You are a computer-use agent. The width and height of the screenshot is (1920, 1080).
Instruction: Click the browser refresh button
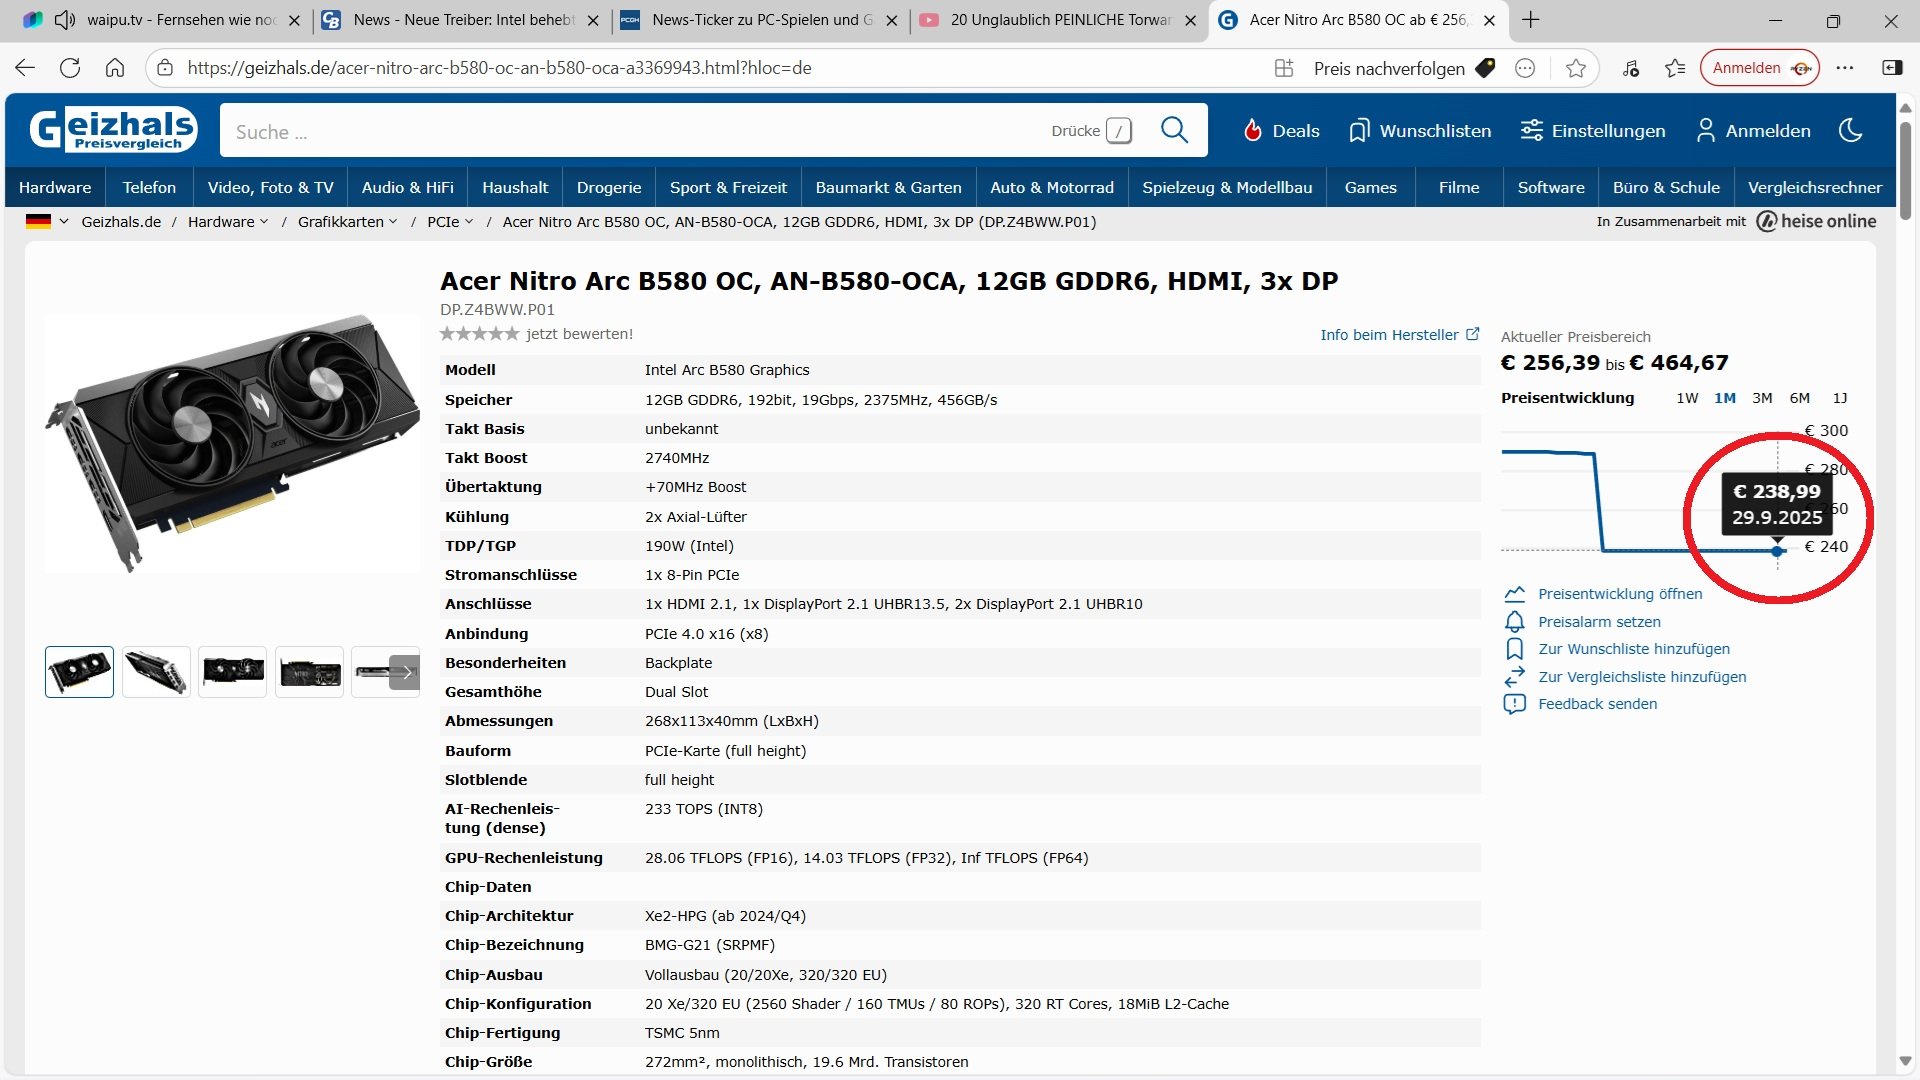pyautogui.click(x=70, y=68)
